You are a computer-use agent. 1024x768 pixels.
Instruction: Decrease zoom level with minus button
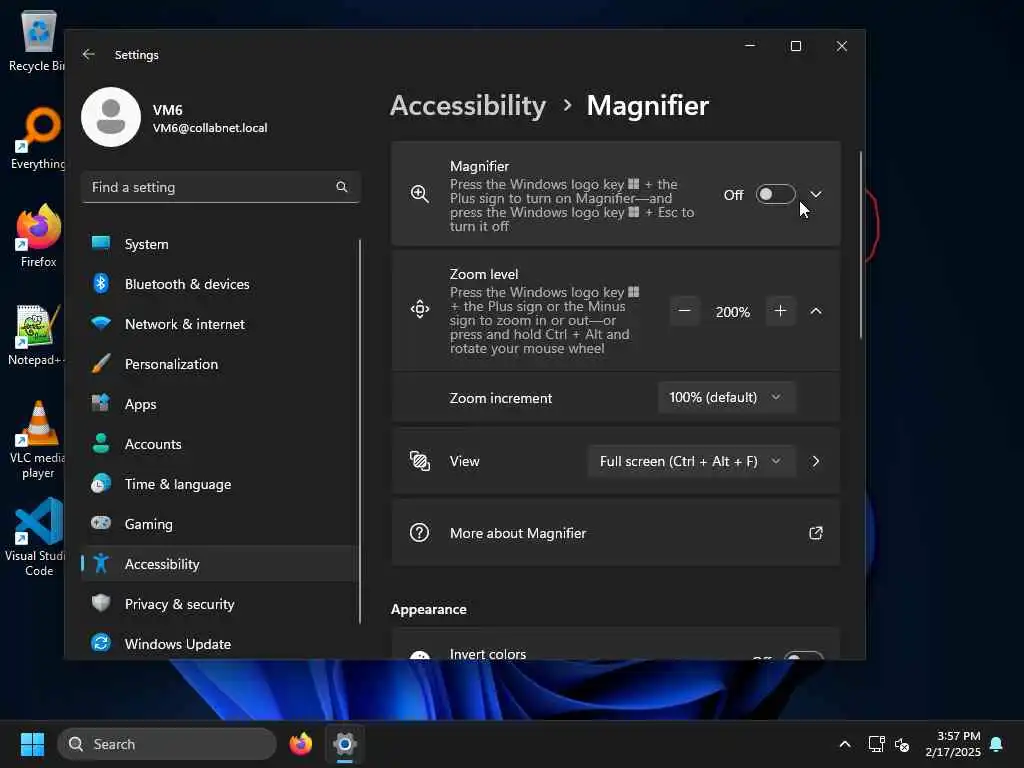coord(684,311)
